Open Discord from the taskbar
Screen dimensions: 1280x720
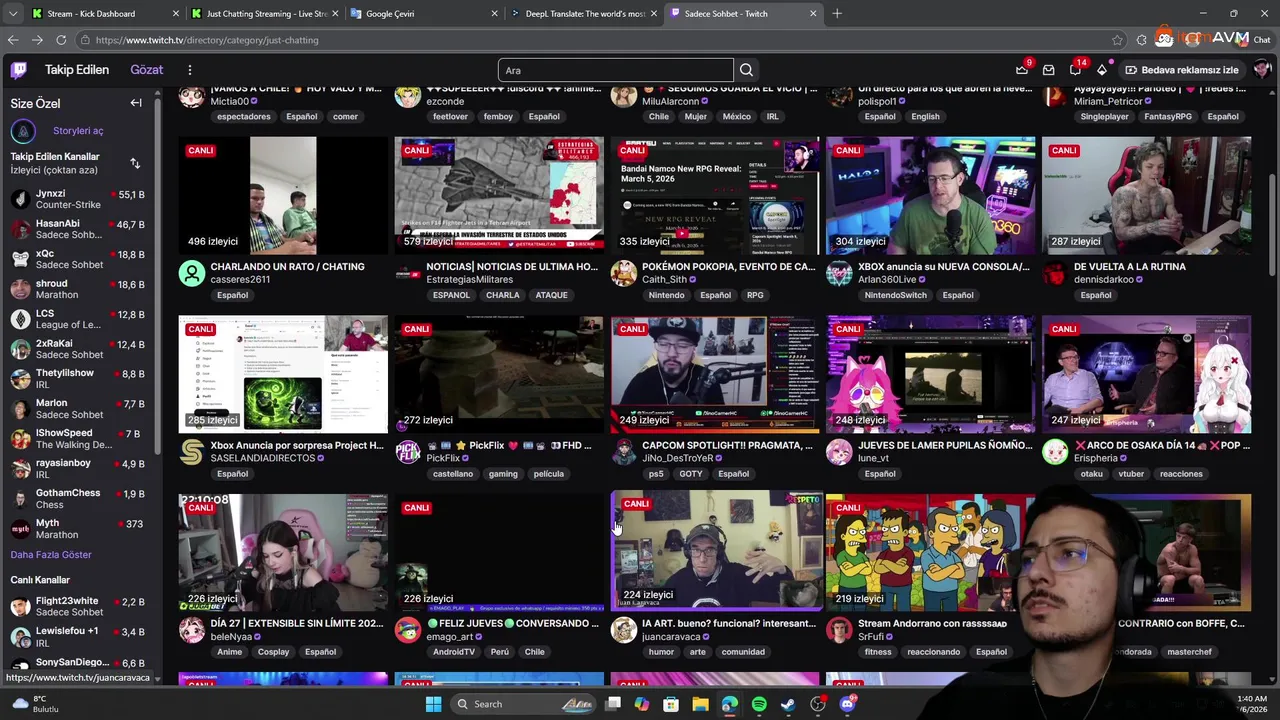coord(847,704)
